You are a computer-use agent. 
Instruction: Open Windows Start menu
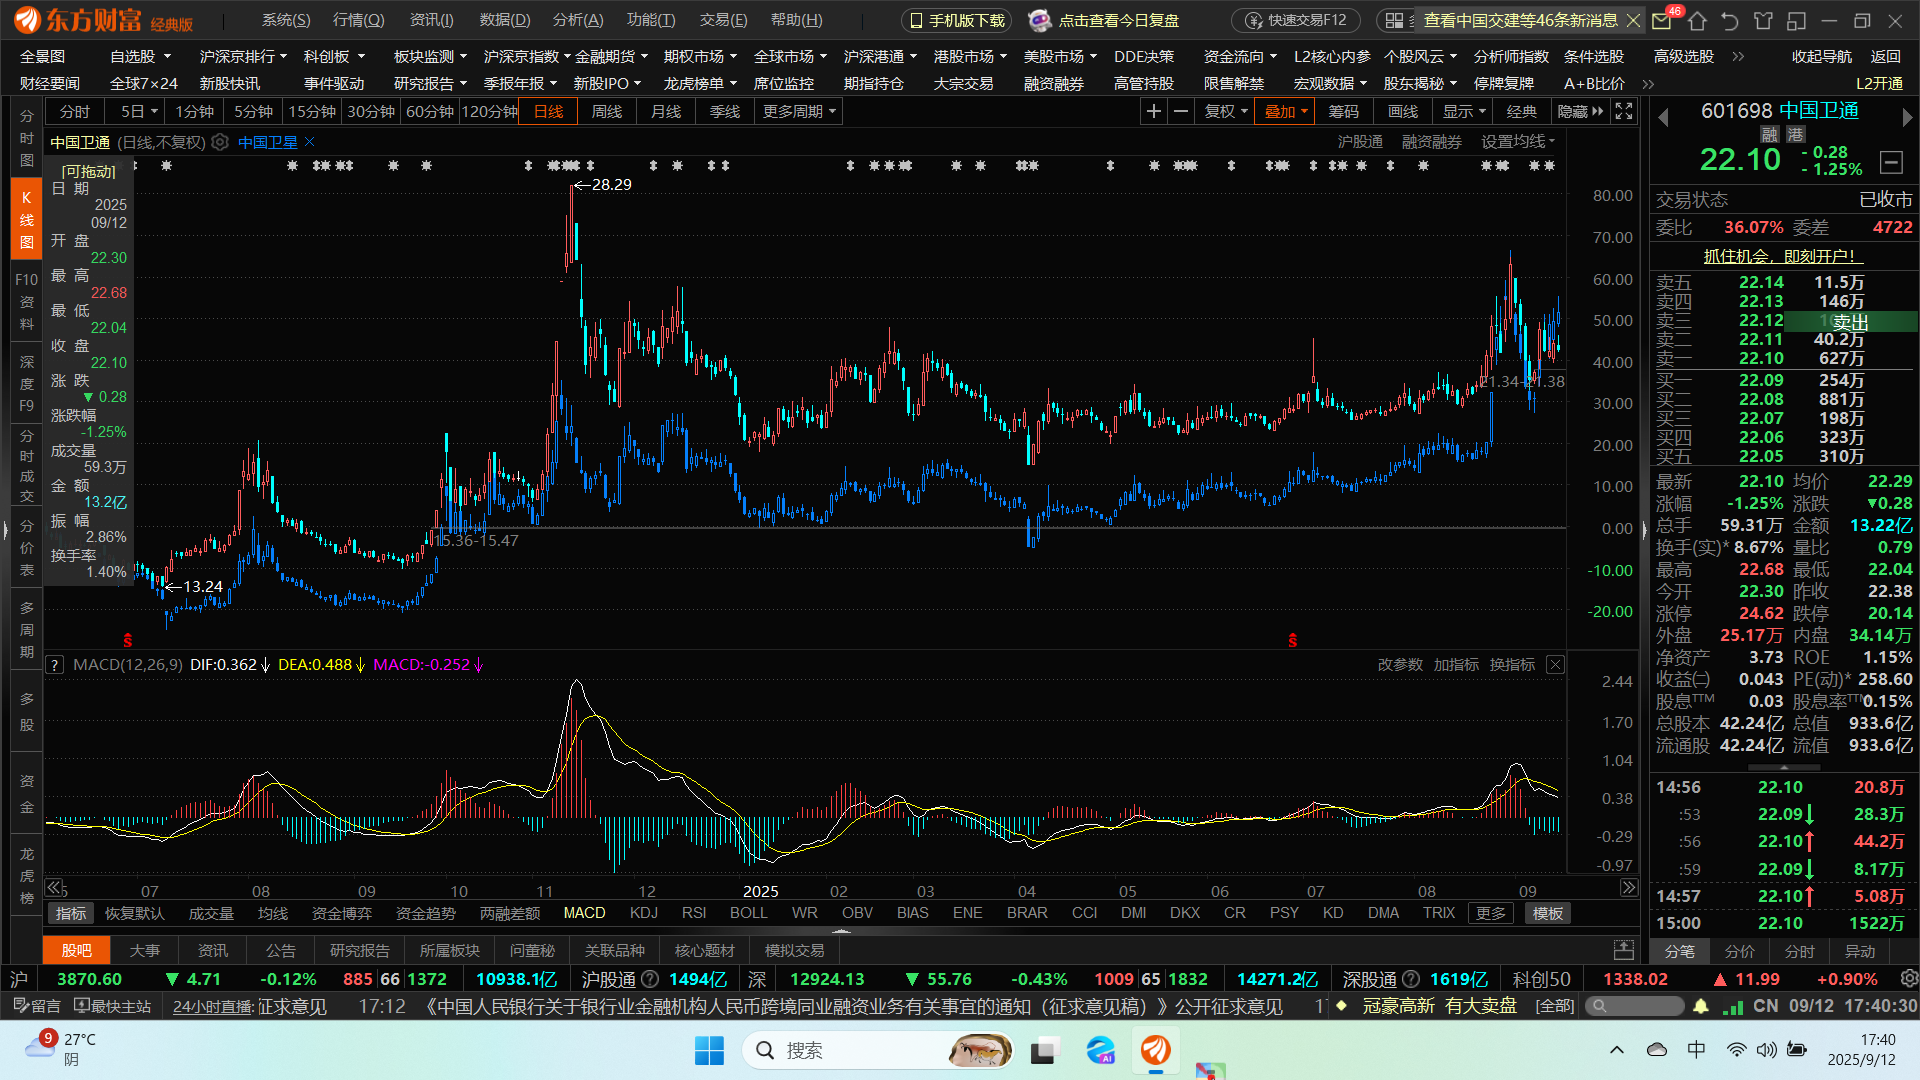[709, 1050]
